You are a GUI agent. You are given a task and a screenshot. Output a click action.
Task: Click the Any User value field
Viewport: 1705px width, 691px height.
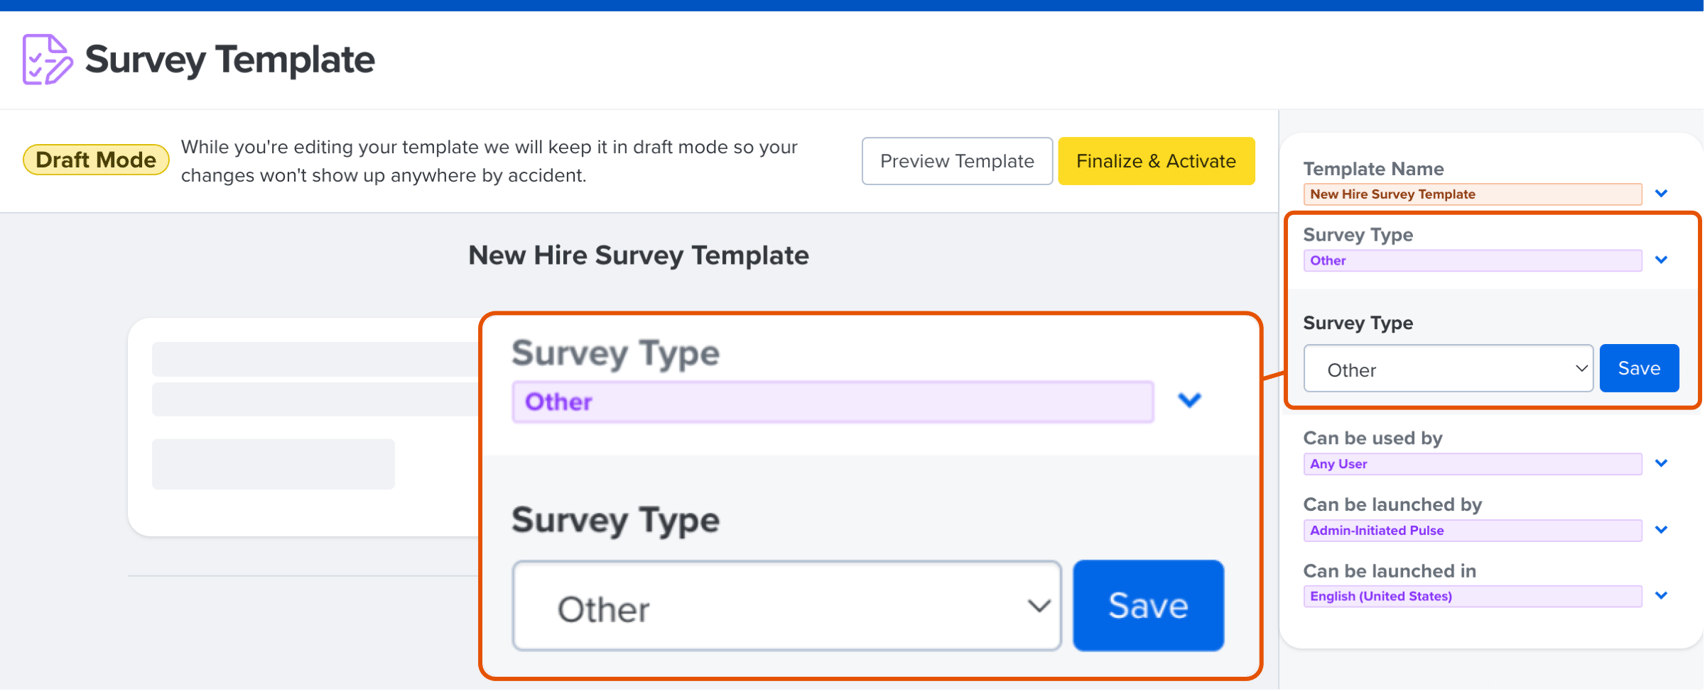point(1471,463)
